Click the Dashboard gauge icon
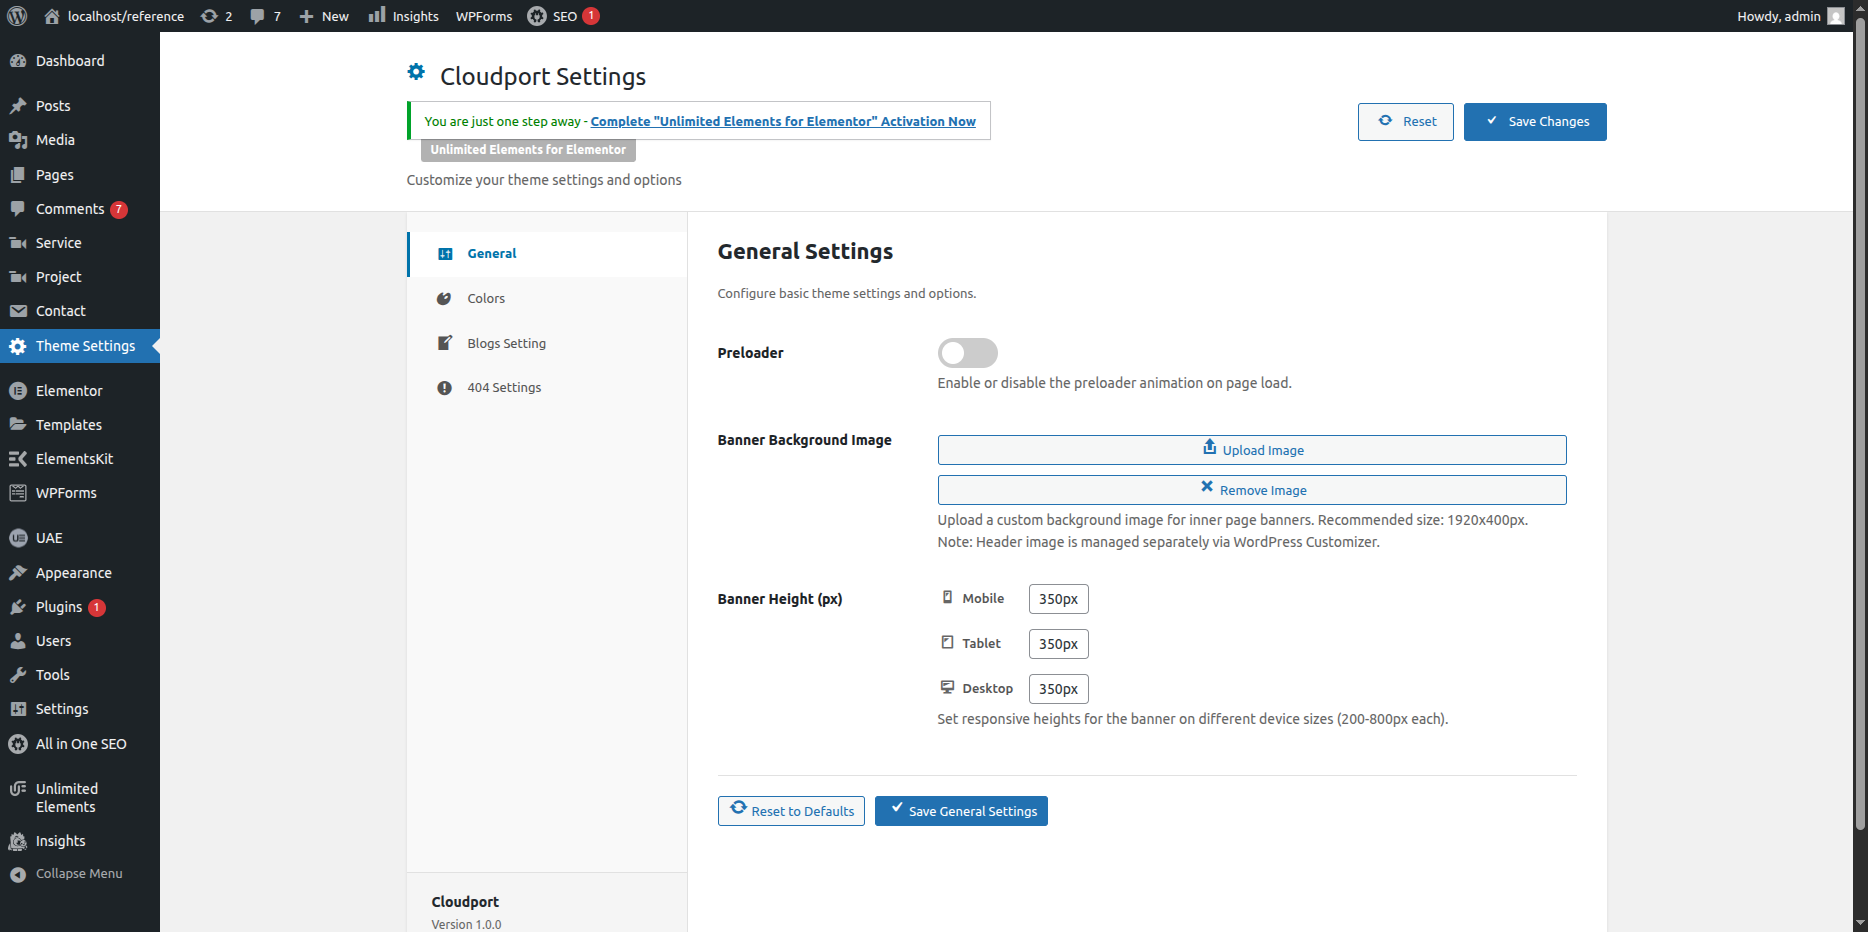Screen dimensions: 1868x932 [18, 61]
